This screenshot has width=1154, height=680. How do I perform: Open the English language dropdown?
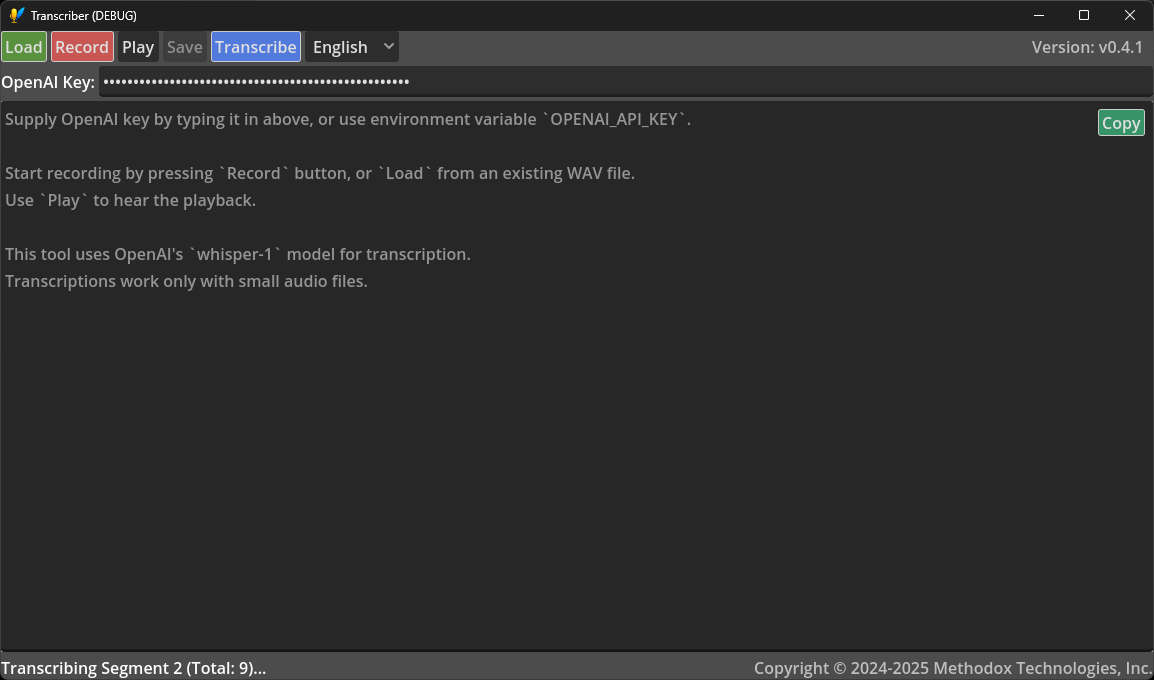pos(353,47)
